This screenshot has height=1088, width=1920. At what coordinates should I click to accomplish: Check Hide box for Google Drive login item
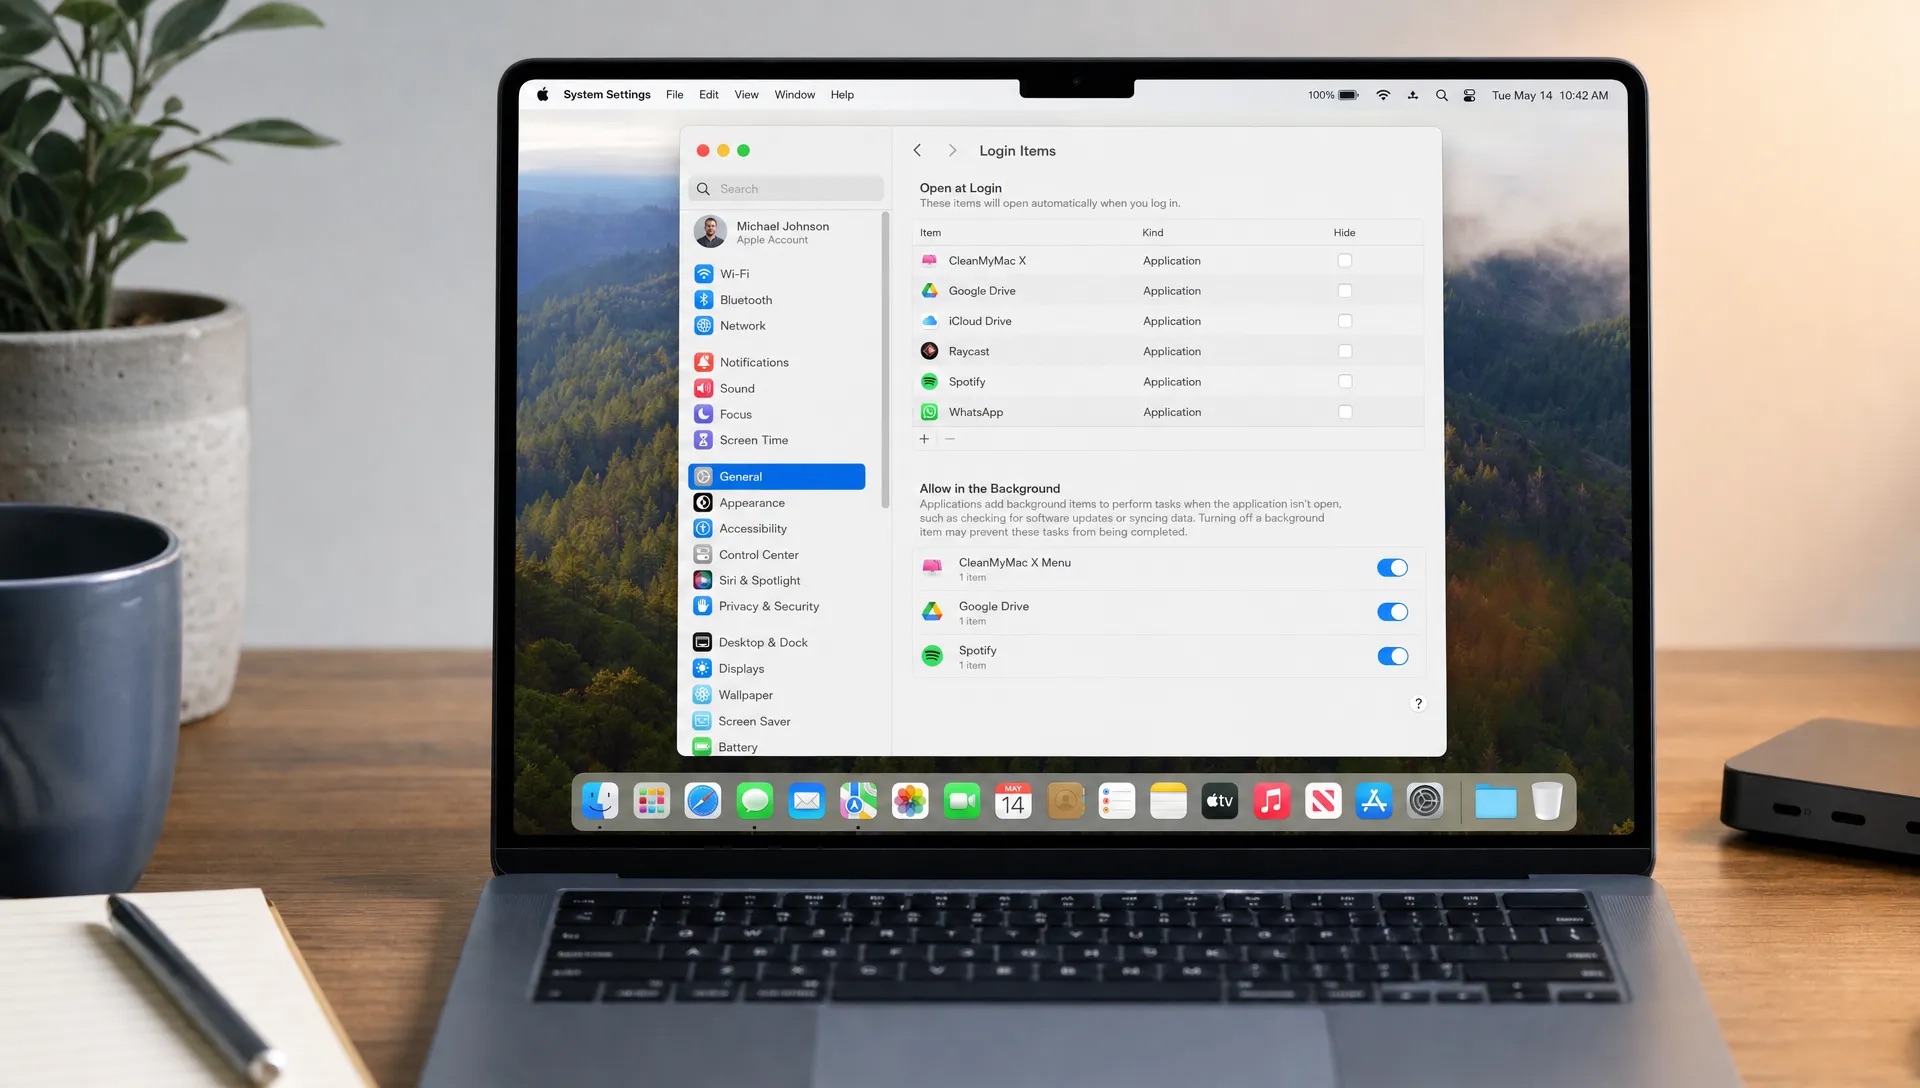point(1345,291)
